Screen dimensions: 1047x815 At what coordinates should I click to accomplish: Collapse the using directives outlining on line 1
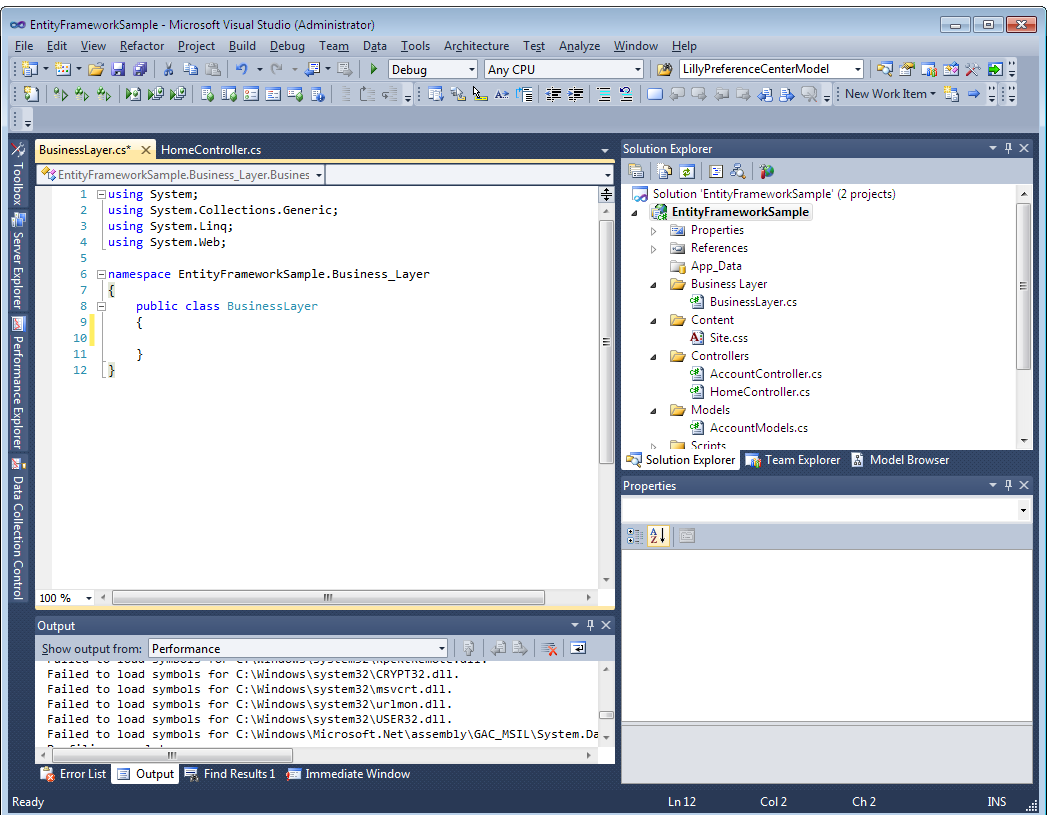pyautogui.click(x=101, y=194)
